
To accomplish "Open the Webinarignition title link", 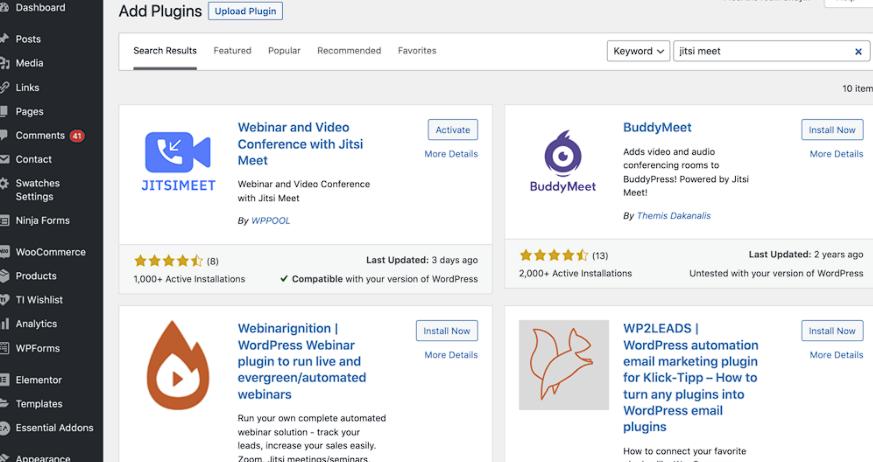I will [302, 361].
